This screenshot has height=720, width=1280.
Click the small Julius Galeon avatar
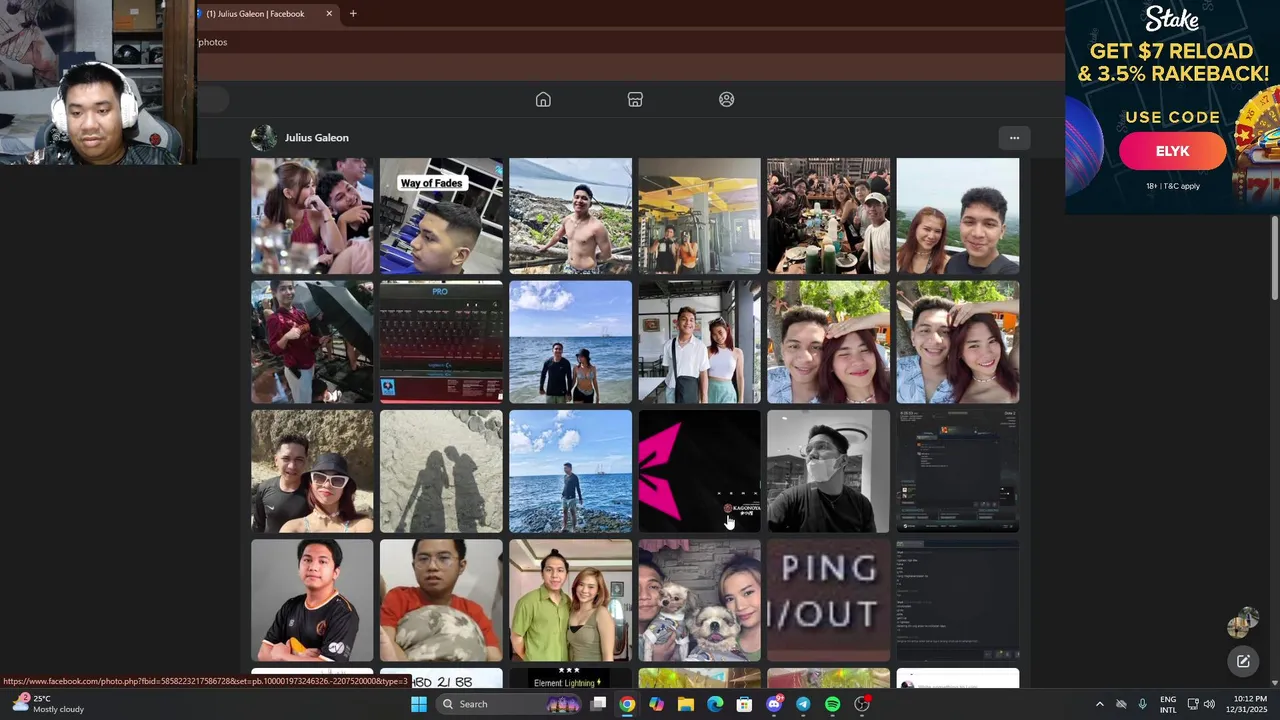pos(264,138)
